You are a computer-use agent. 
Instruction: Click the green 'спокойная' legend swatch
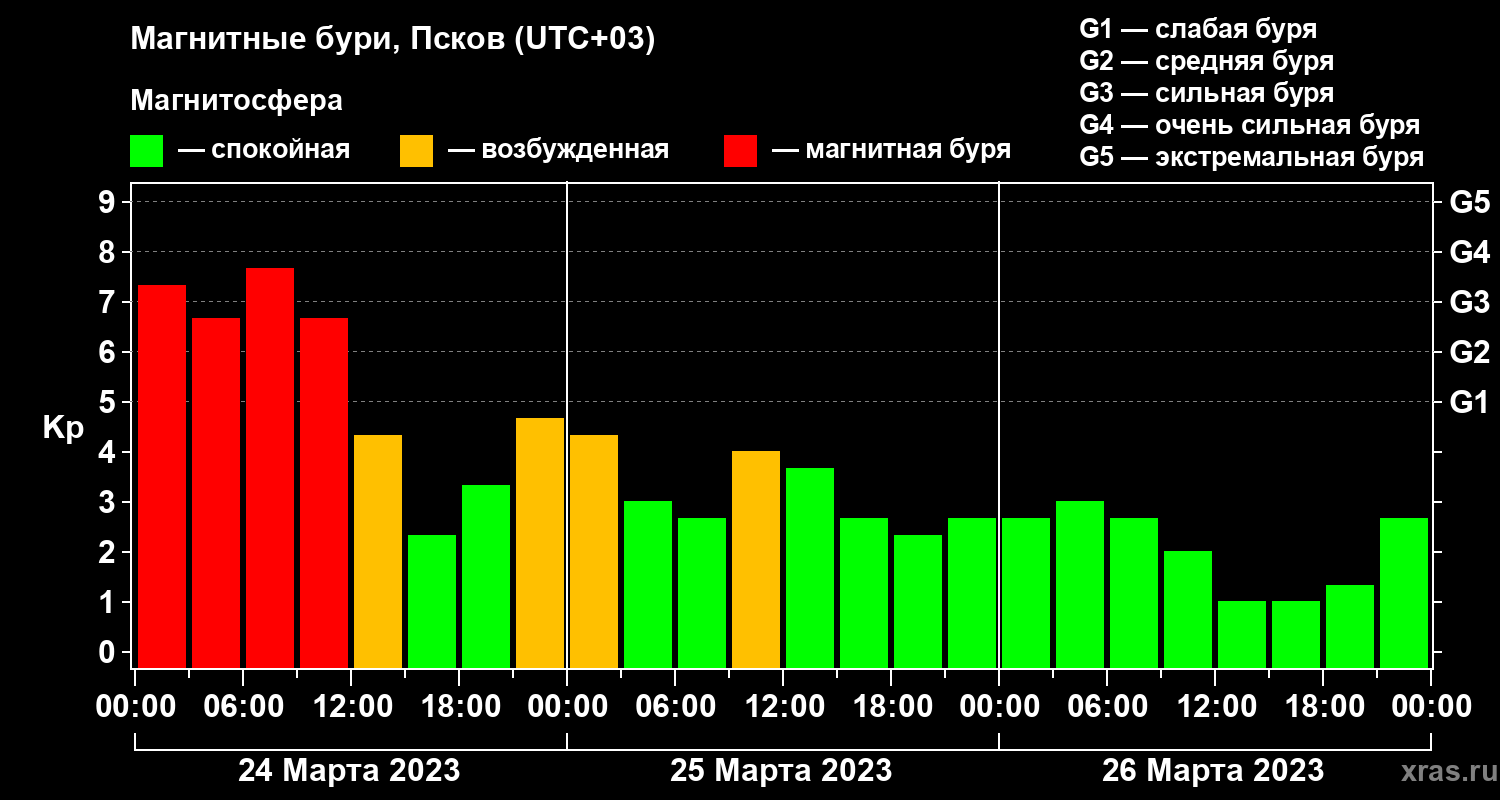click(x=146, y=151)
